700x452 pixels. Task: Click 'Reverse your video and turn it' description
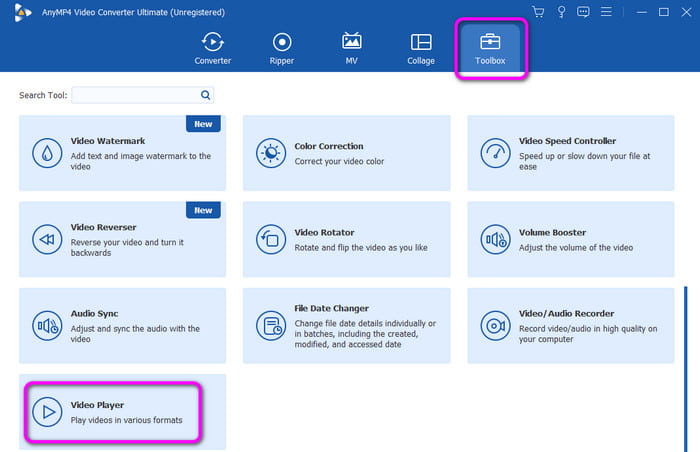point(127,247)
